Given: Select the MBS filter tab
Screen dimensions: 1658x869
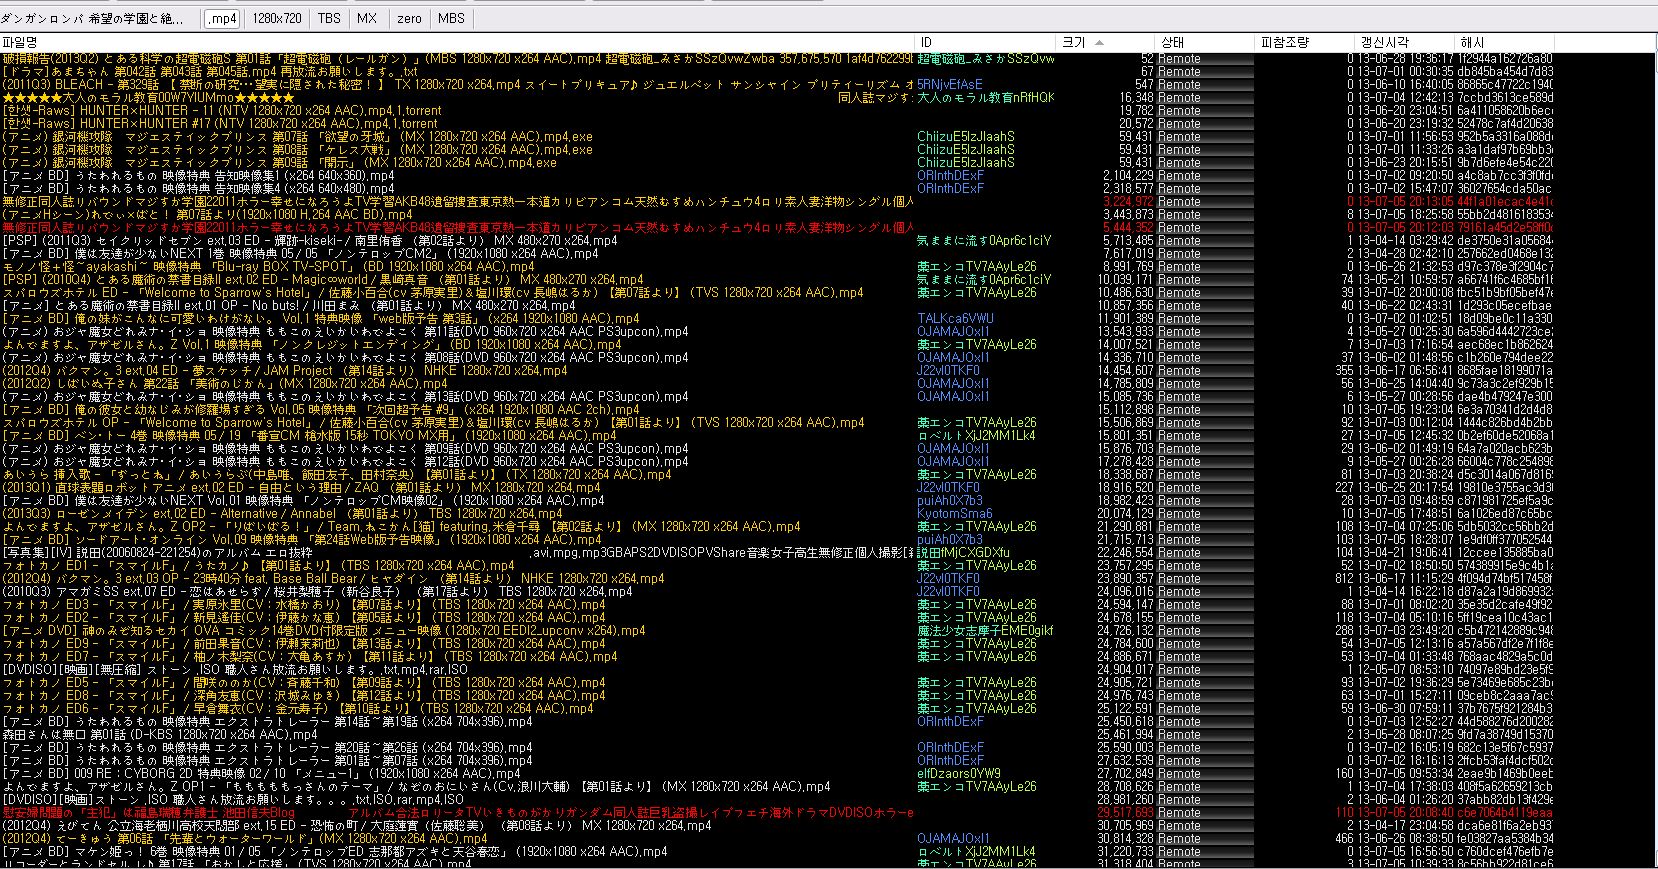Looking at the screenshot, I should [x=451, y=18].
